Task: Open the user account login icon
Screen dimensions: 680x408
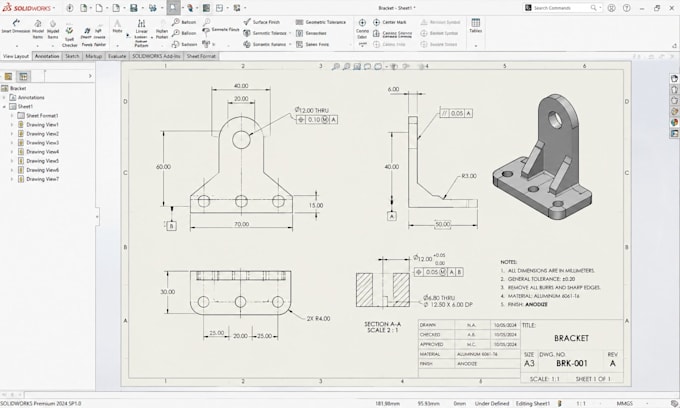Action: [x=611, y=8]
